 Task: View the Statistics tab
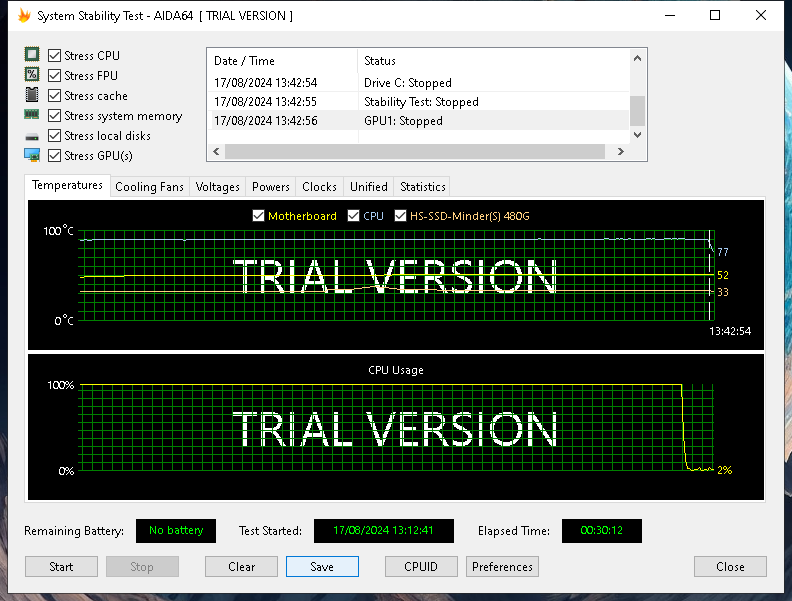[423, 187]
